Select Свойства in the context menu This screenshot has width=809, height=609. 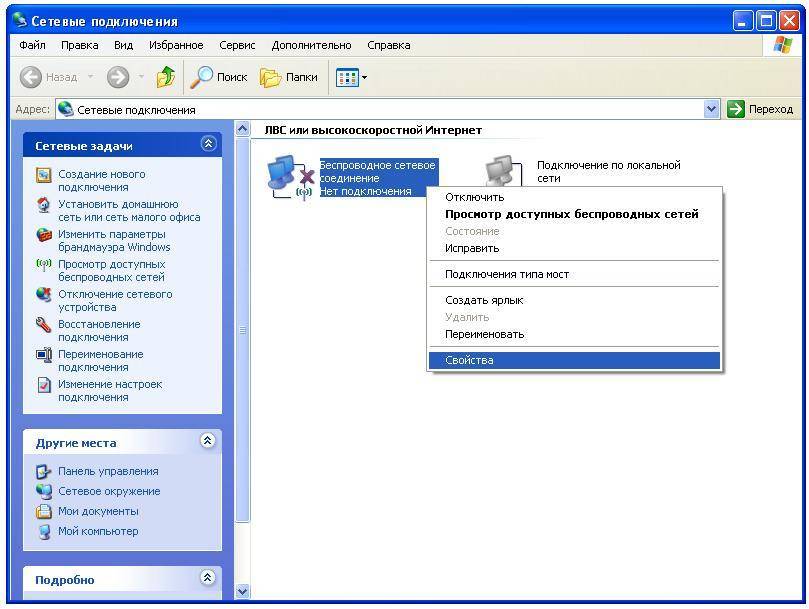(470, 360)
